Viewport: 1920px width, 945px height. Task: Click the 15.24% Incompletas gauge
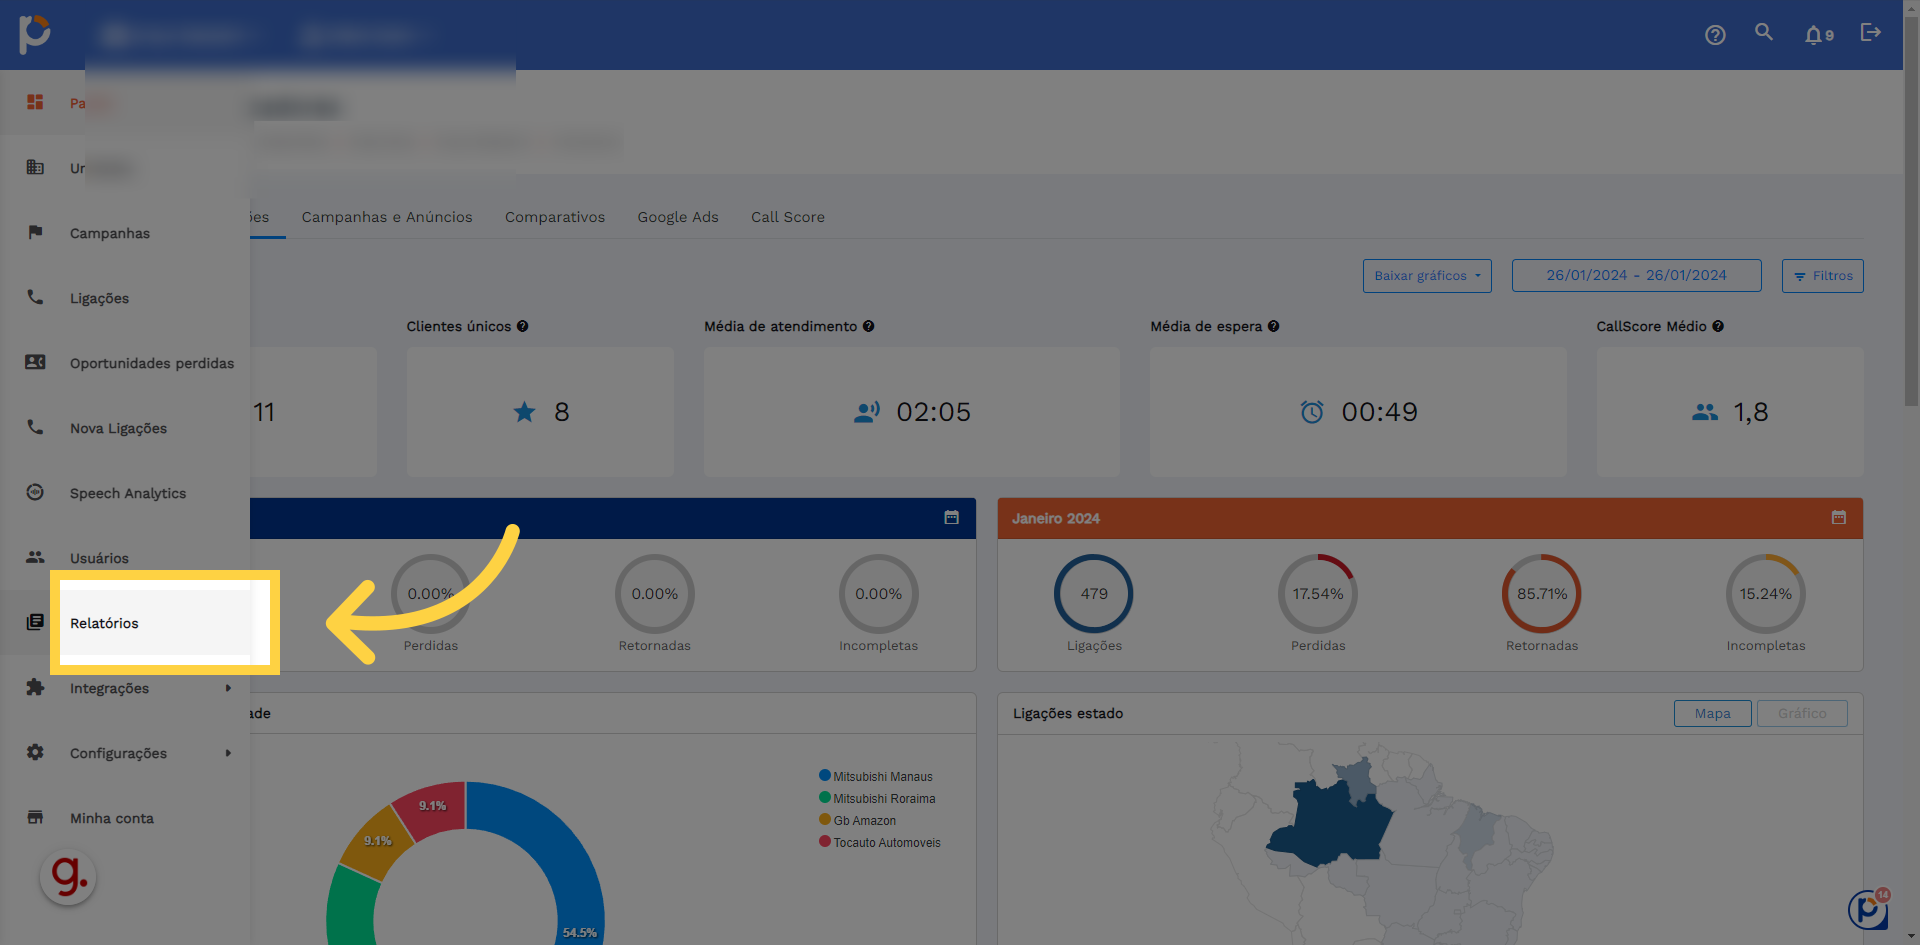pyautogui.click(x=1766, y=594)
